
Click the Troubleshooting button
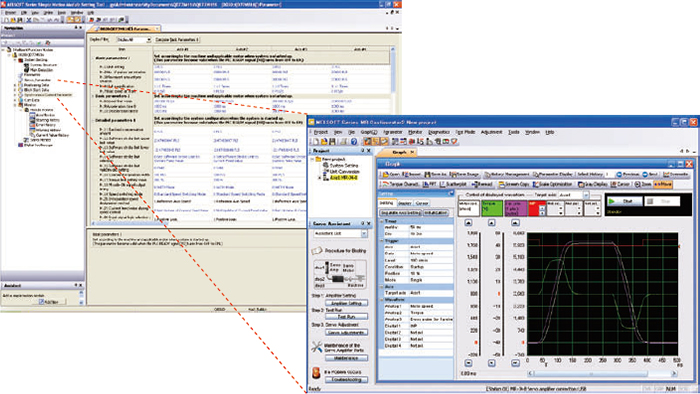click(x=346, y=380)
